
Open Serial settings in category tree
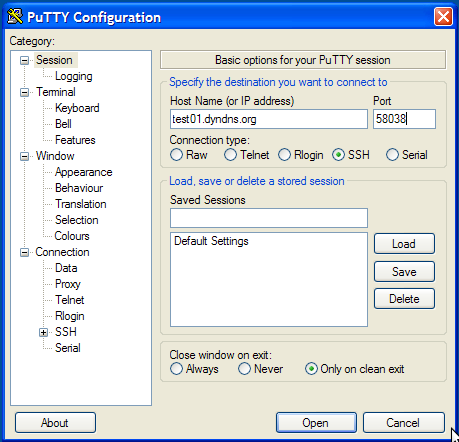(68, 348)
